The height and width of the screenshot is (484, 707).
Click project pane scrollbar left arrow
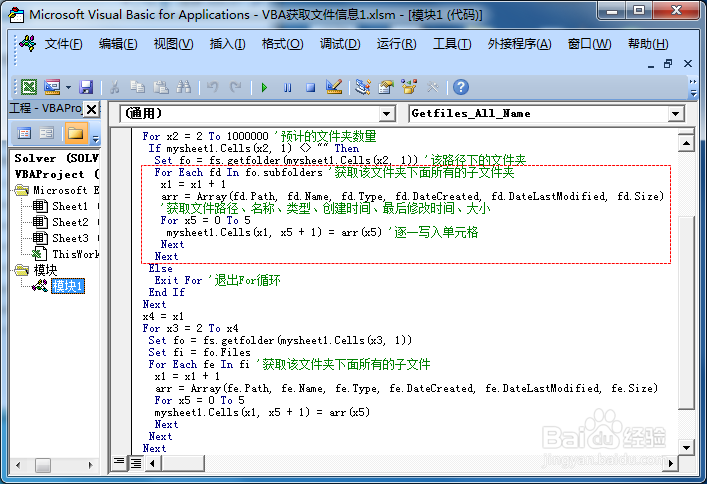(18, 465)
